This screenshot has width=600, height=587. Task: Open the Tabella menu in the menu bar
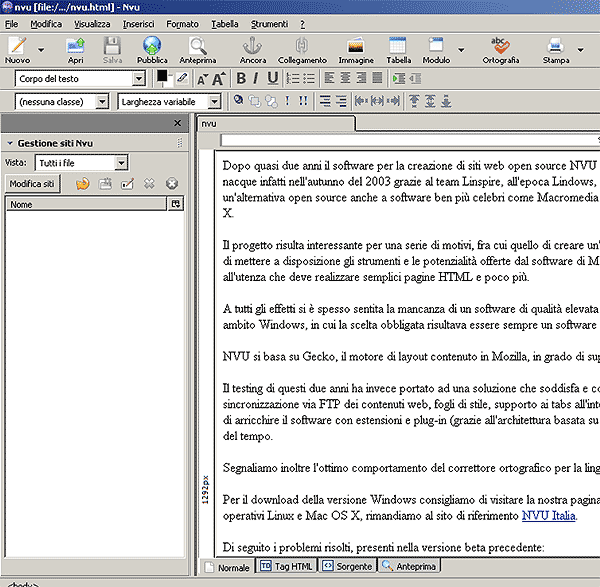pos(225,24)
